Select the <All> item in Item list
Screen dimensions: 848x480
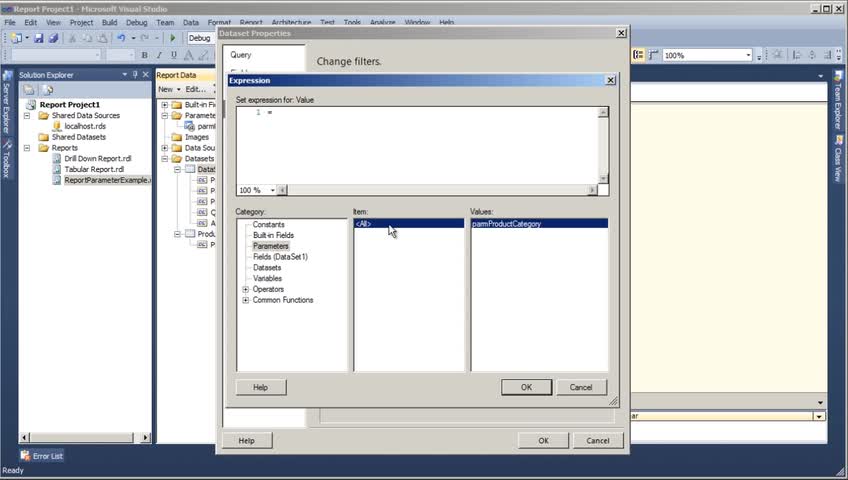pyautogui.click(x=409, y=223)
